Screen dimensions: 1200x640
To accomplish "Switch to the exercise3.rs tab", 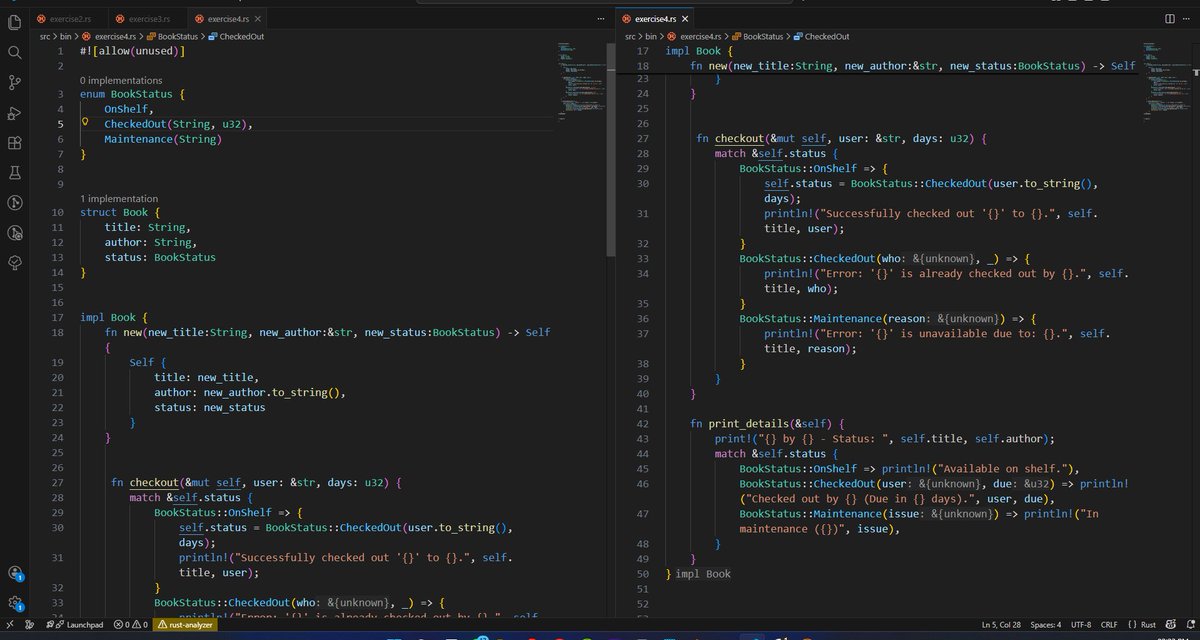I will 148,19.
